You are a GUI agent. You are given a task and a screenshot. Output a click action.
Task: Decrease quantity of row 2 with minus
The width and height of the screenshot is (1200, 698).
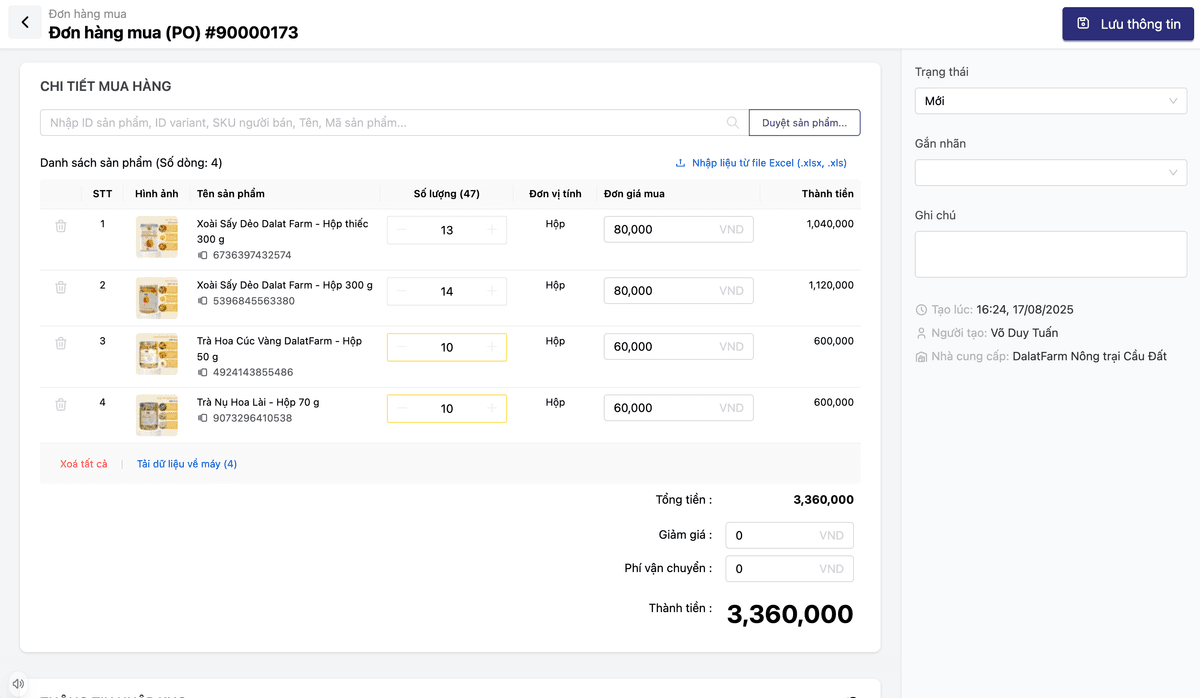(x=402, y=291)
